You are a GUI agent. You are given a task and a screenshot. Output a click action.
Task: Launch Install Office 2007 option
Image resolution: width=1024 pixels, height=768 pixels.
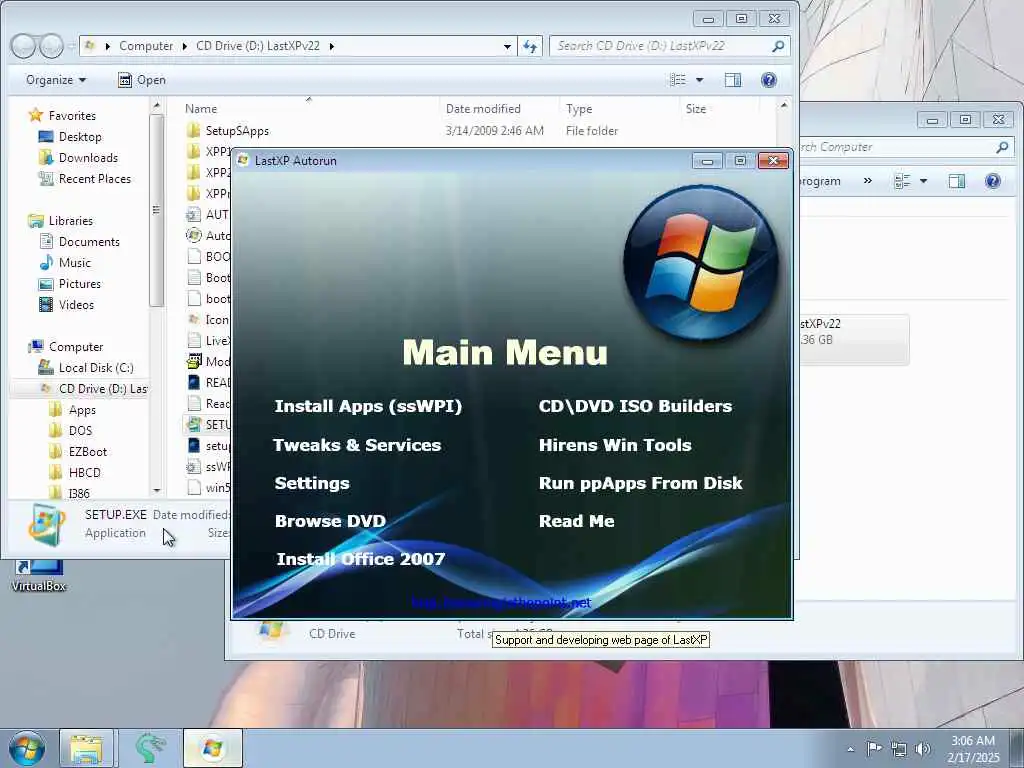(x=360, y=559)
